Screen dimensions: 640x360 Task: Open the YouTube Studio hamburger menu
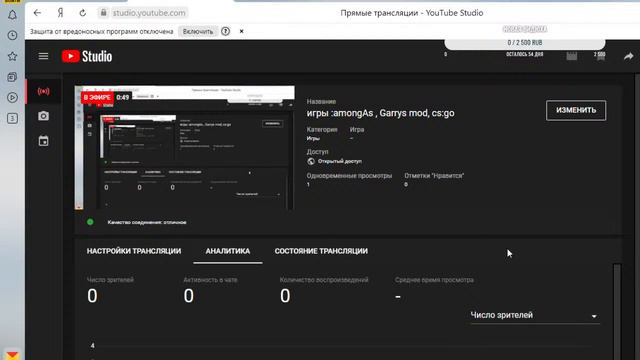pyautogui.click(x=43, y=56)
